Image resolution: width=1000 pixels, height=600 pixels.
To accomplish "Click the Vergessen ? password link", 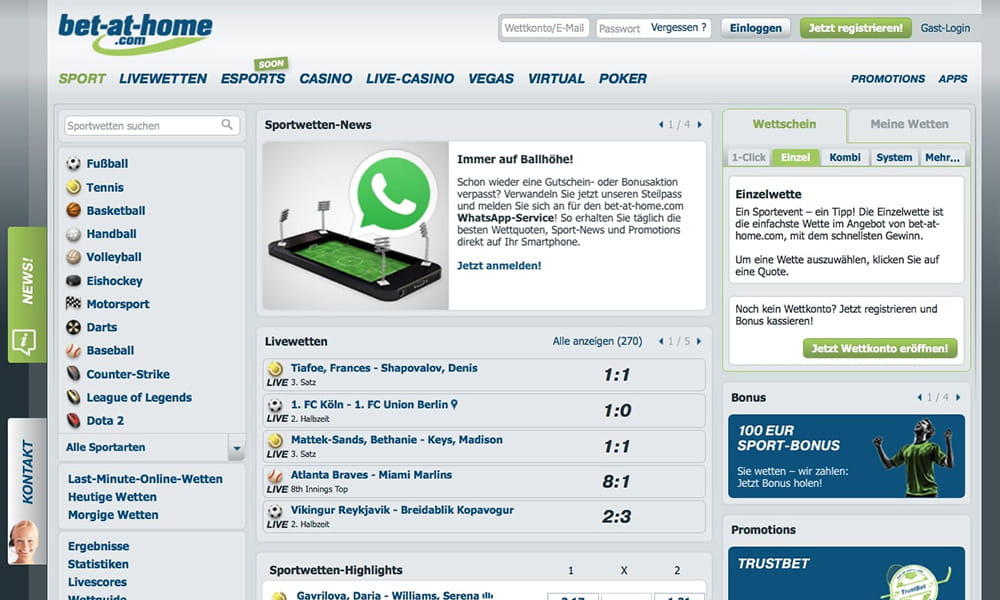I will pos(679,27).
